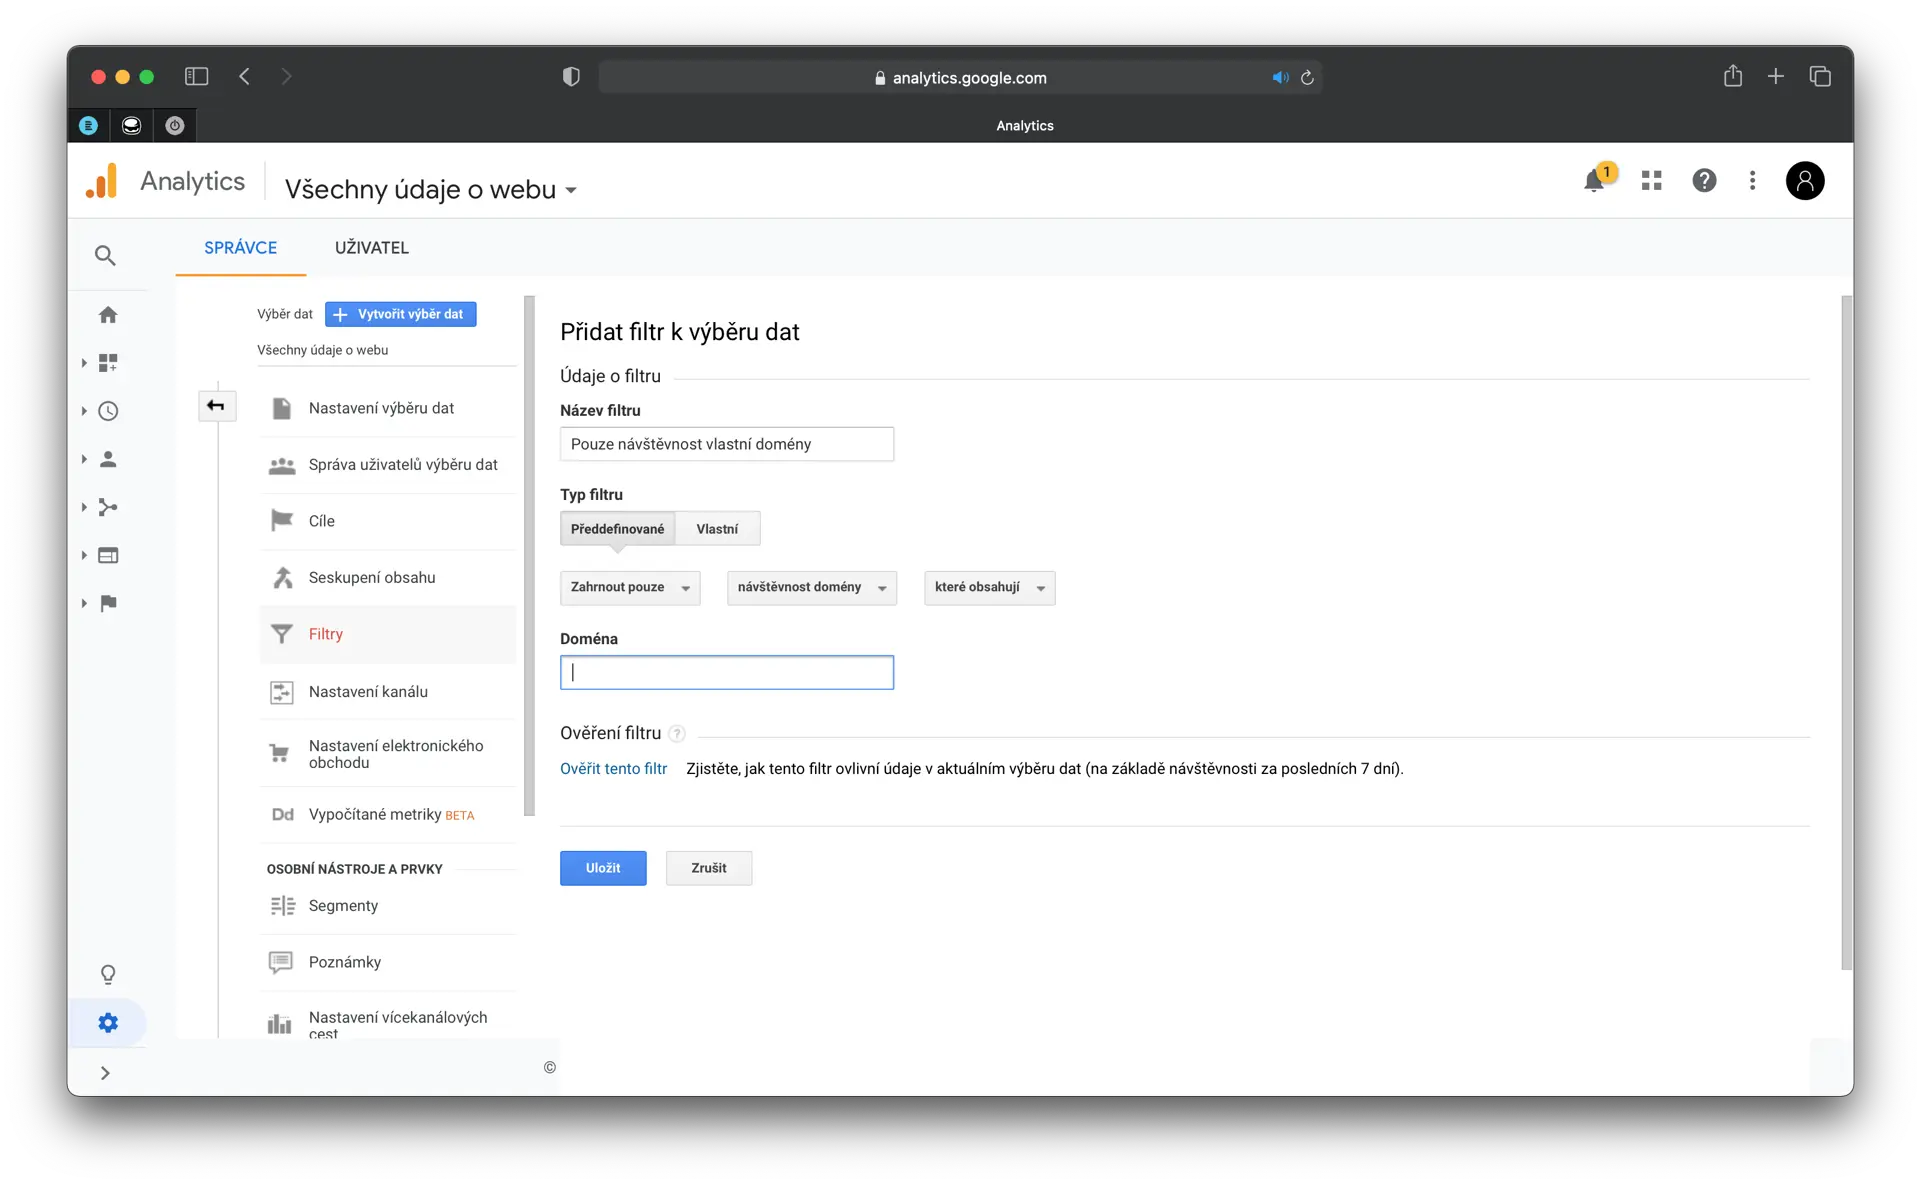Image resolution: width=1921 pixels, height=1185 pixels.
Task: Click the help question mark icon
Action: coord(1704,180)
